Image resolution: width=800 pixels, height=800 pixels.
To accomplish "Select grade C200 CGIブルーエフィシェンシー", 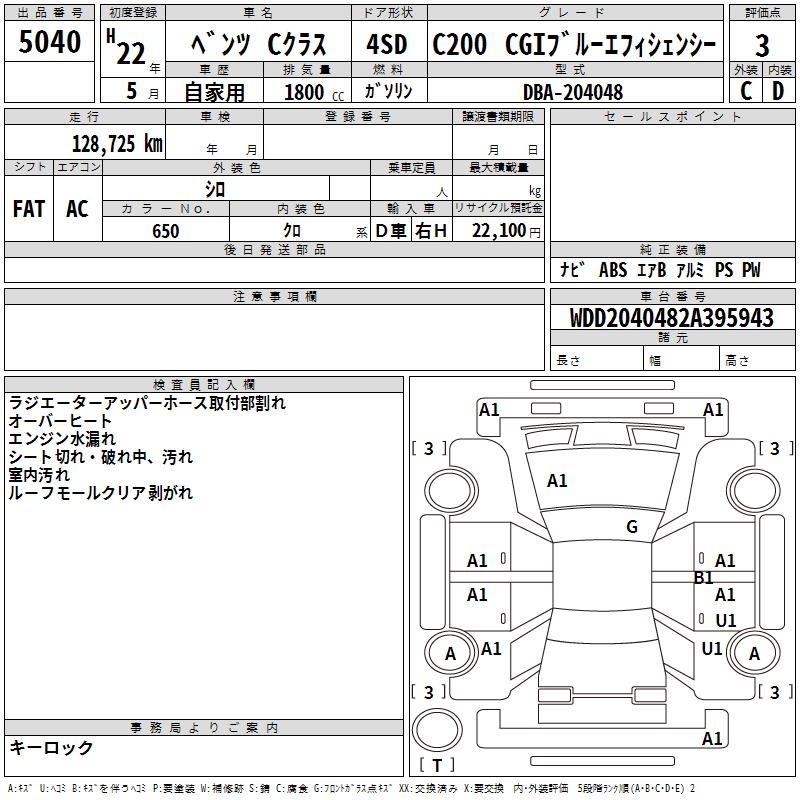I will (574, 44).
